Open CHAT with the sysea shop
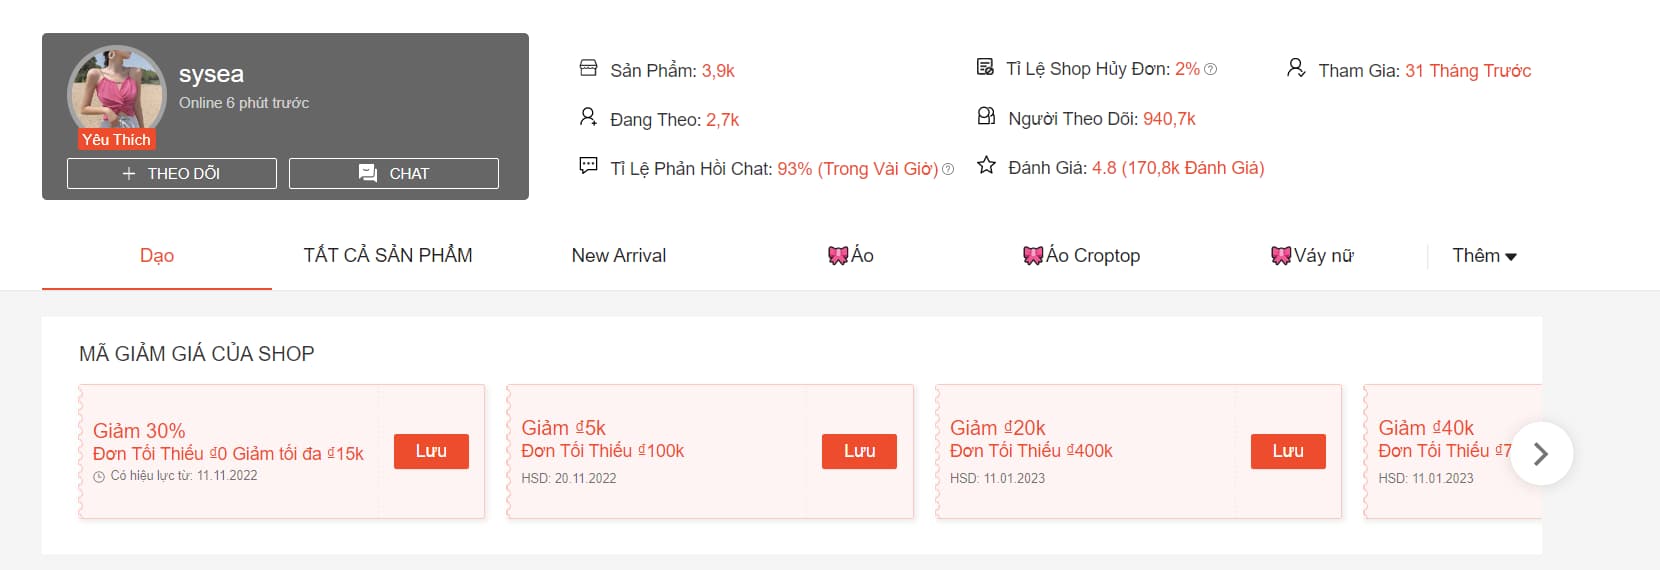Image resolution: width=1660 pixels, height=570 pixels. point(394,173)
